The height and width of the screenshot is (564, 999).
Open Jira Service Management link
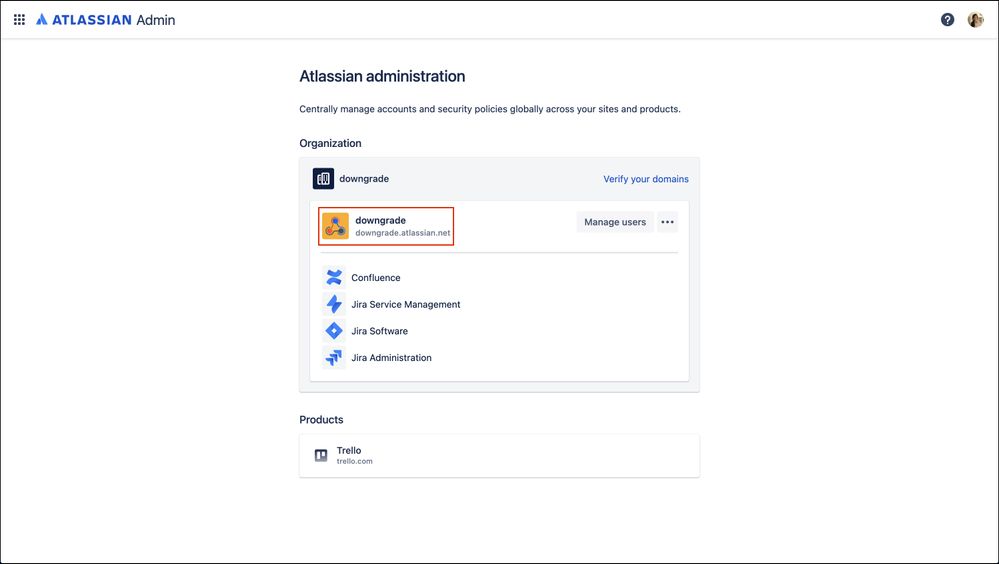pyautogui.click(x=405, y=305)
